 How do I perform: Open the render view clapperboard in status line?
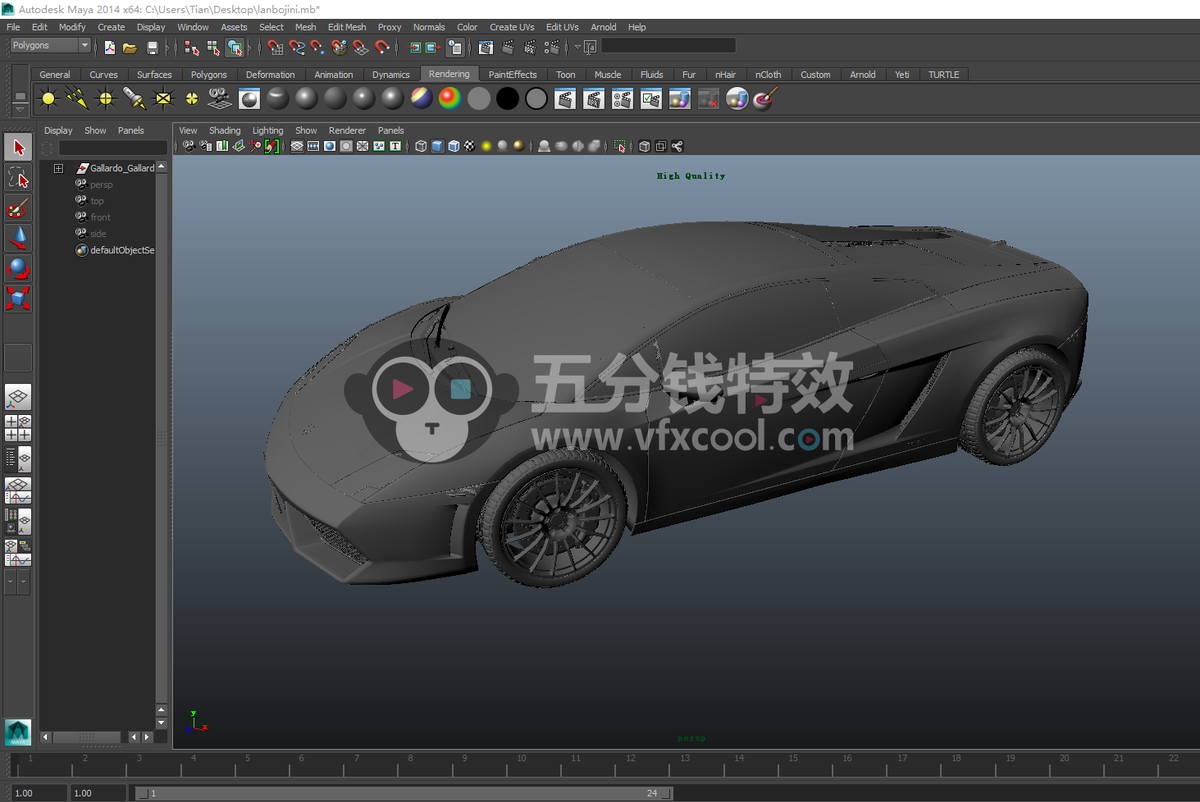coord(486,47)
